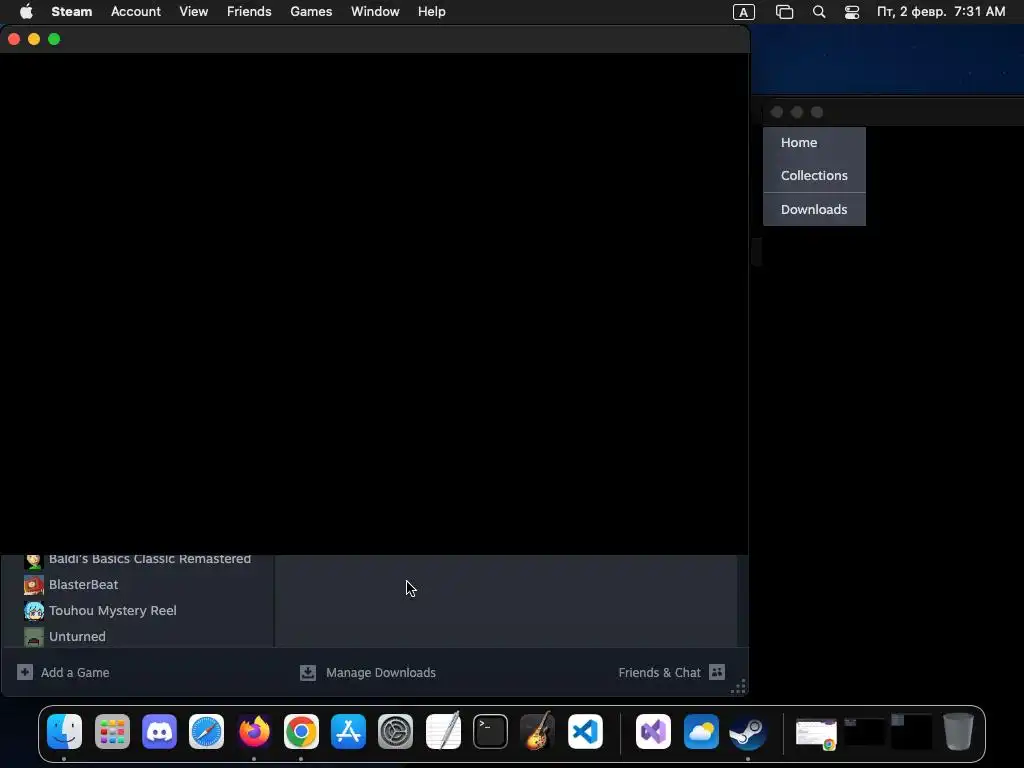Open the Trash in the dock
Screen dimensions: 1024x768
pos(958,731)
